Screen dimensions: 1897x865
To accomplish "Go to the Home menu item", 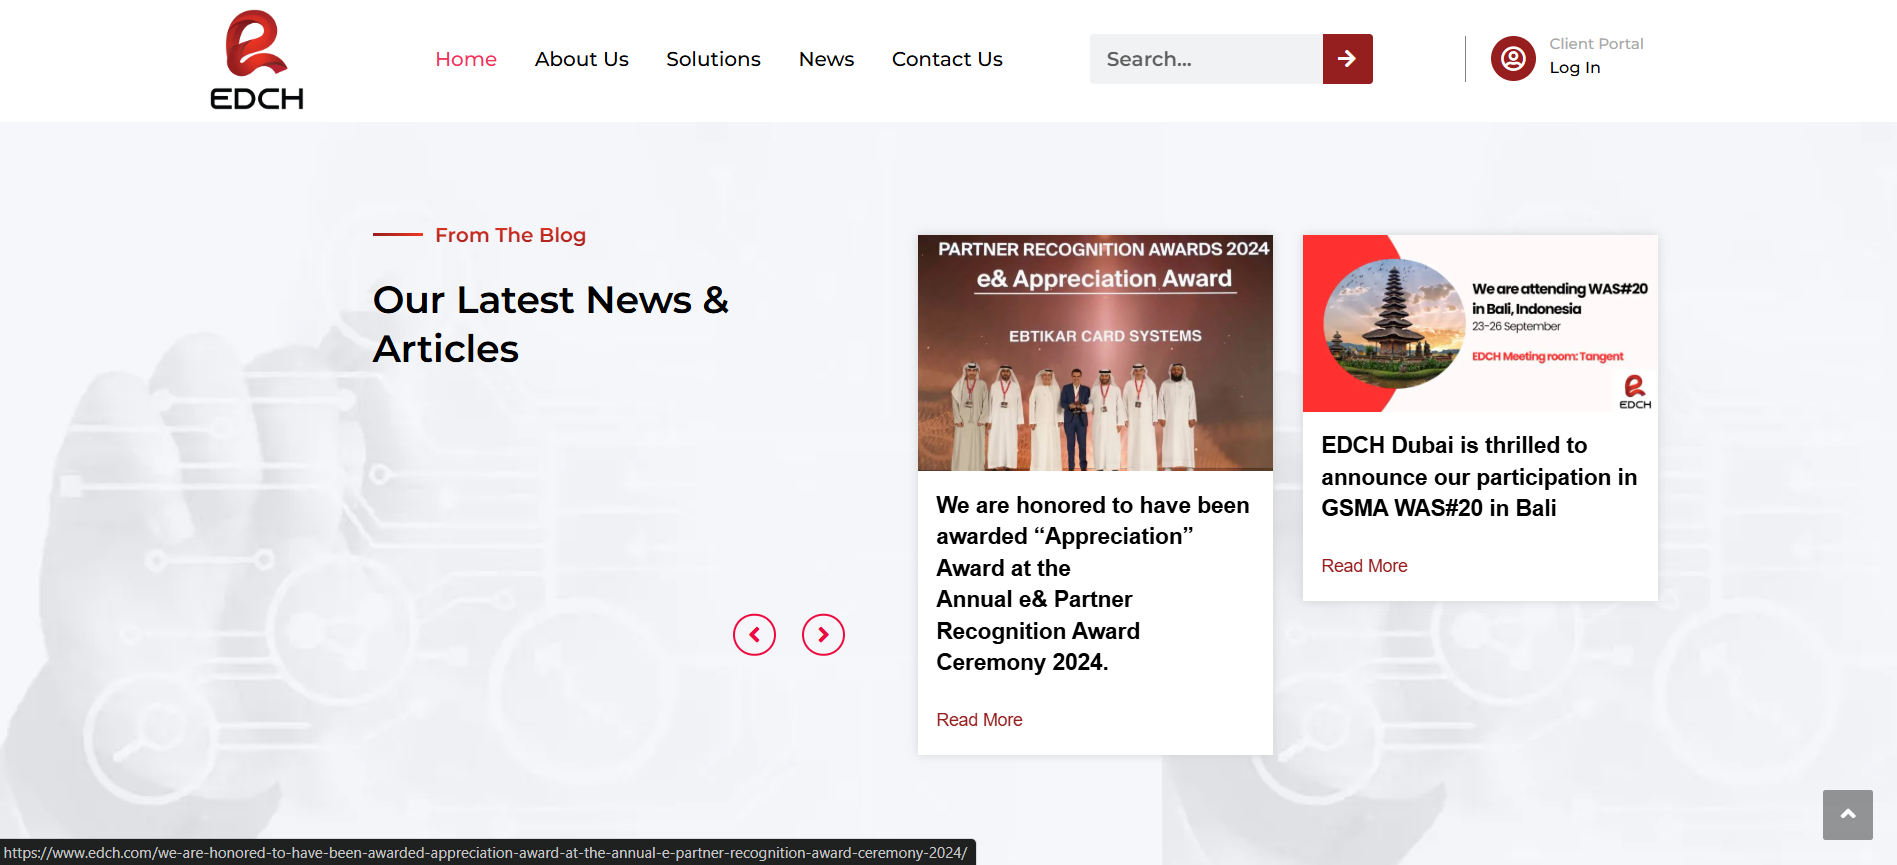I will tap(466, 59).
